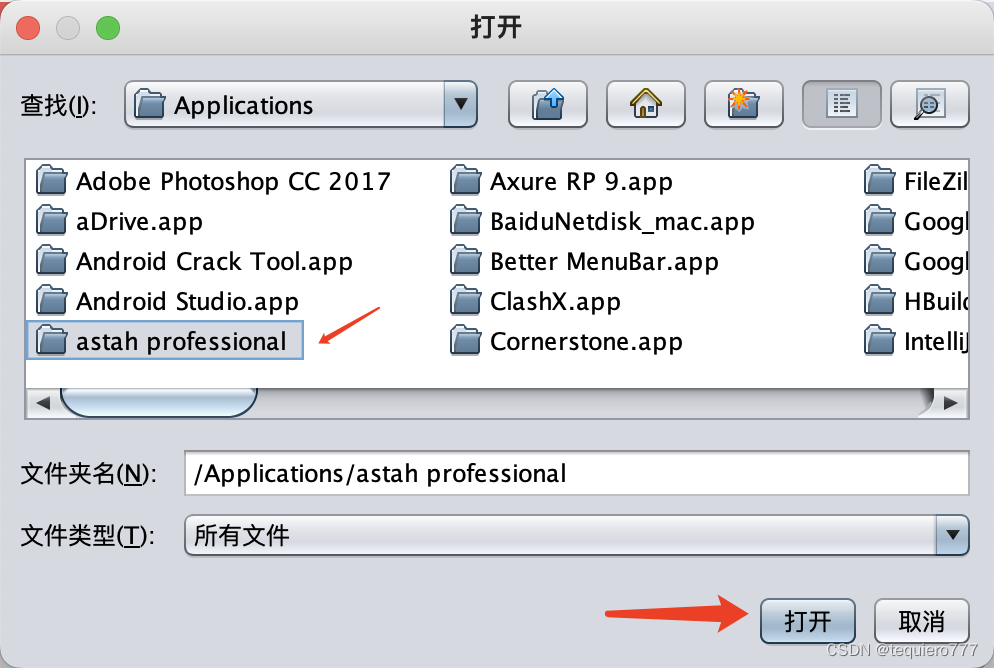Click folder icon beside BaiduNetdisk_mac.app
Screen dimensions: 994x668
(x=465, y=220)
